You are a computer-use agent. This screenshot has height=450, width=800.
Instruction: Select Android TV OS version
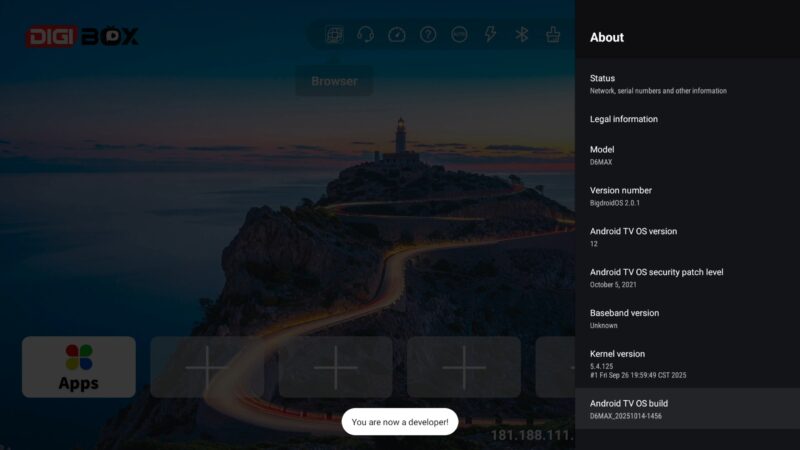click(x=687, y=237)
